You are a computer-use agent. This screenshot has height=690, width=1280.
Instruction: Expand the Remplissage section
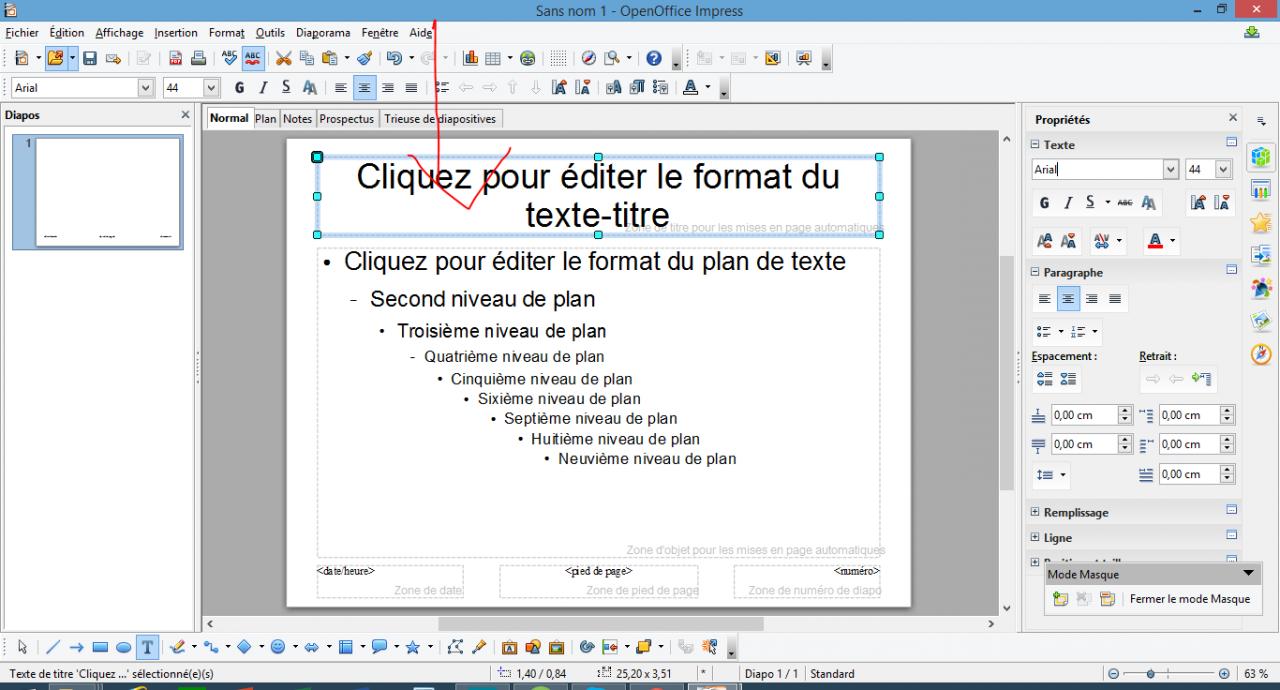pos(1035,512)
